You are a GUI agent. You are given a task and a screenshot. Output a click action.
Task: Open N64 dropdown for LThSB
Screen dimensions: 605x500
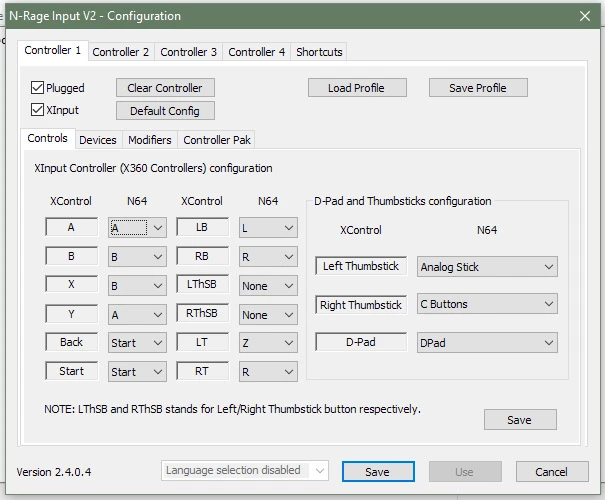tap(268, 285)
